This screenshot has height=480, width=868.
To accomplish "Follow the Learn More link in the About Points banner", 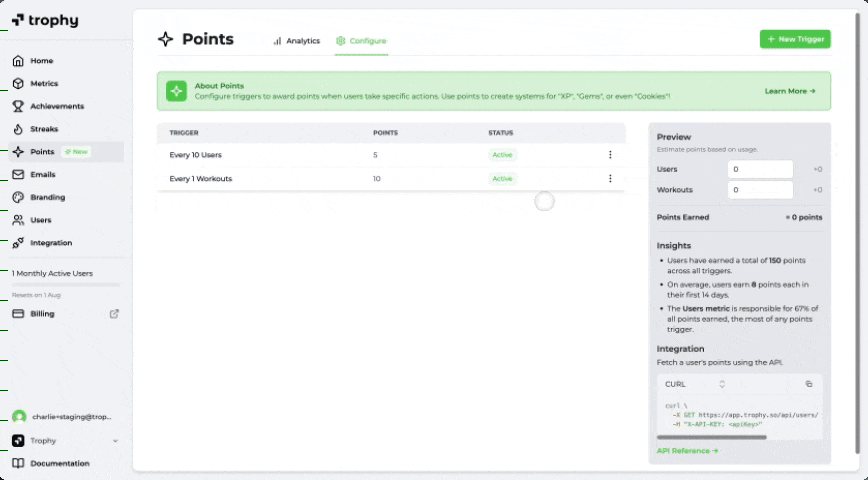I will click(790, 91).
